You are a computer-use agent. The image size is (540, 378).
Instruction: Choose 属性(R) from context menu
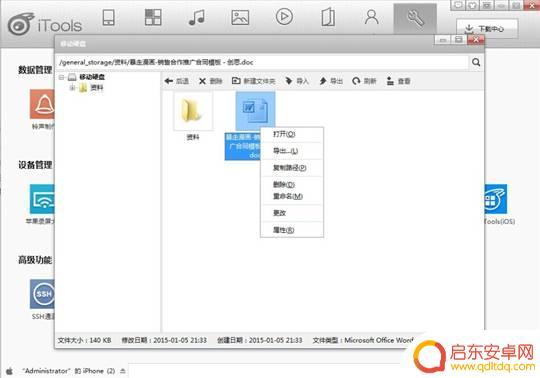tap(292, 230)
